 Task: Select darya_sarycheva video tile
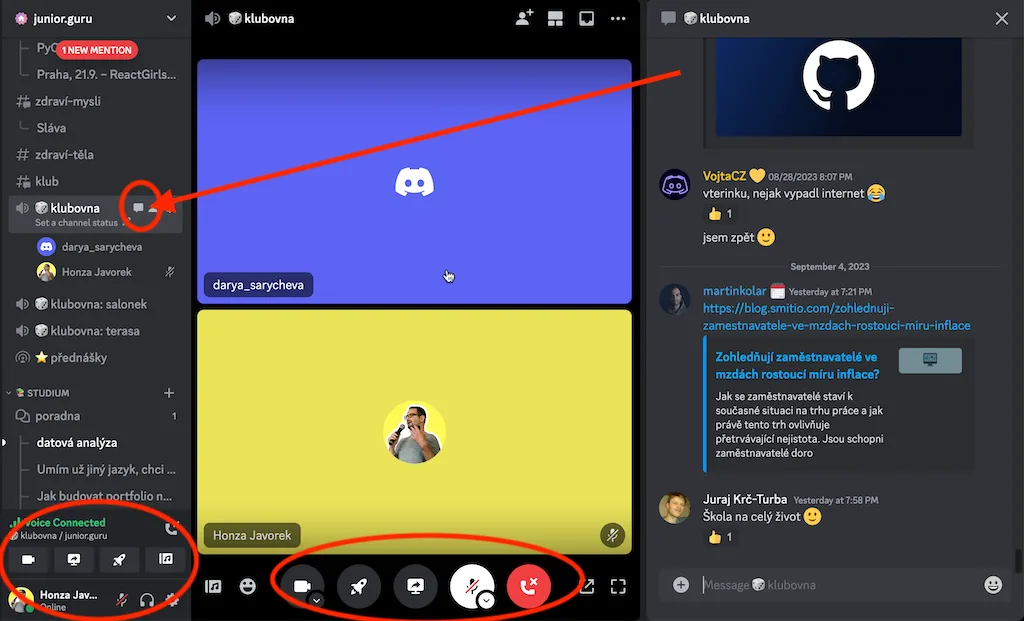(x=415, y=182)
